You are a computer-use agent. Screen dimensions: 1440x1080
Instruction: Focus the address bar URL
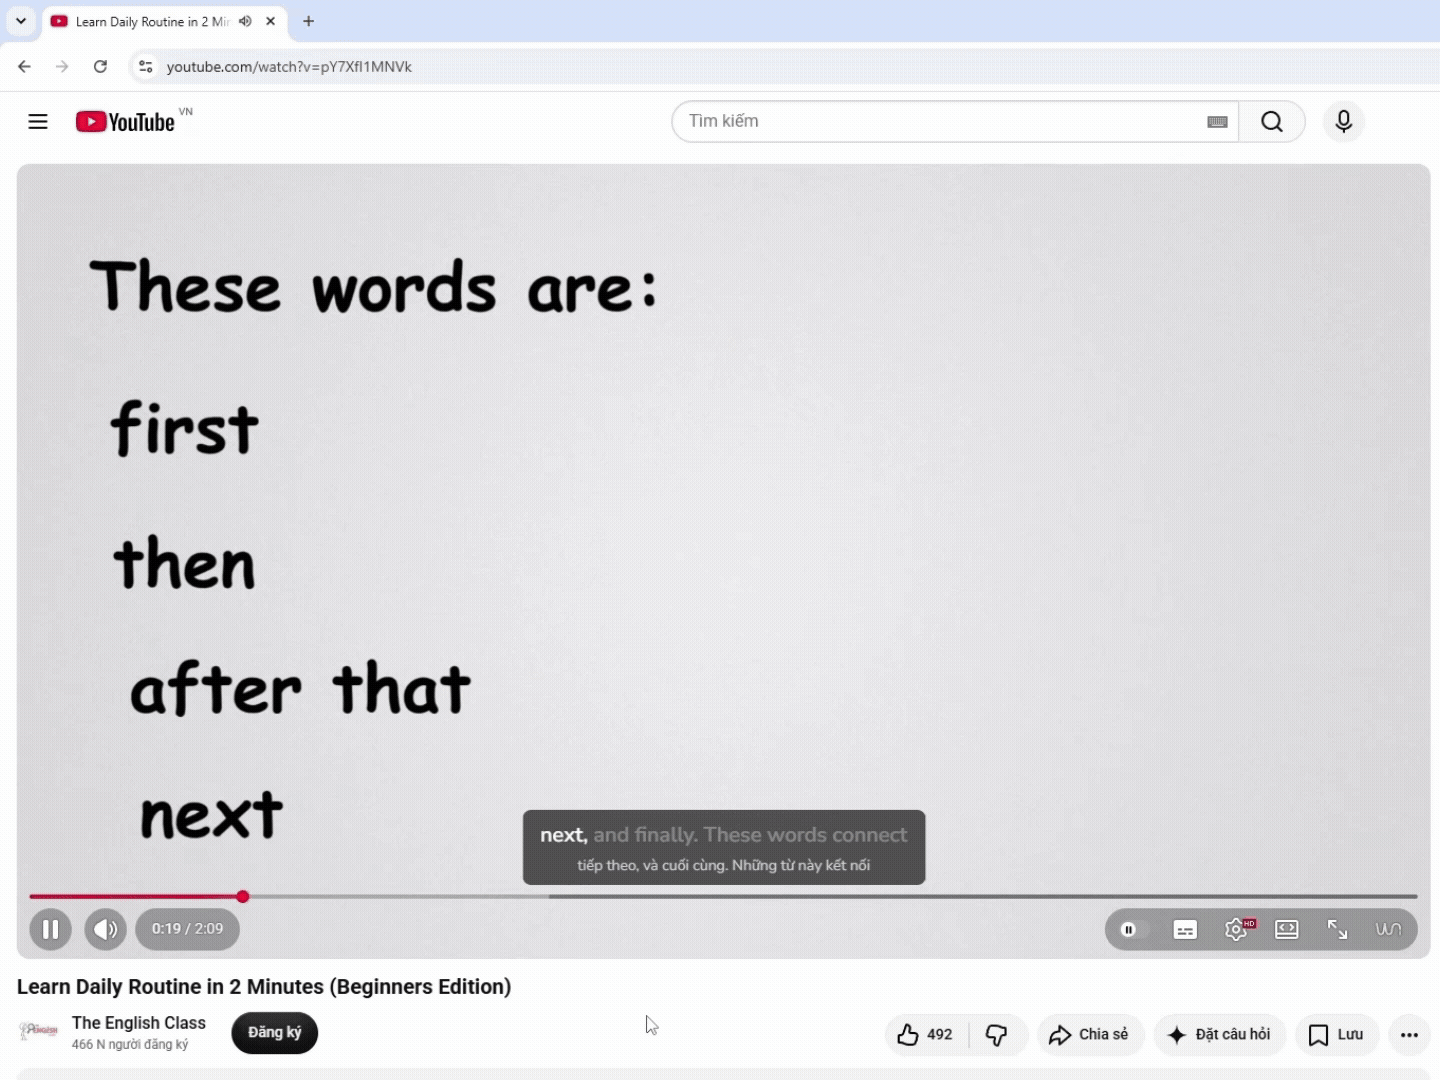(289, 67)
